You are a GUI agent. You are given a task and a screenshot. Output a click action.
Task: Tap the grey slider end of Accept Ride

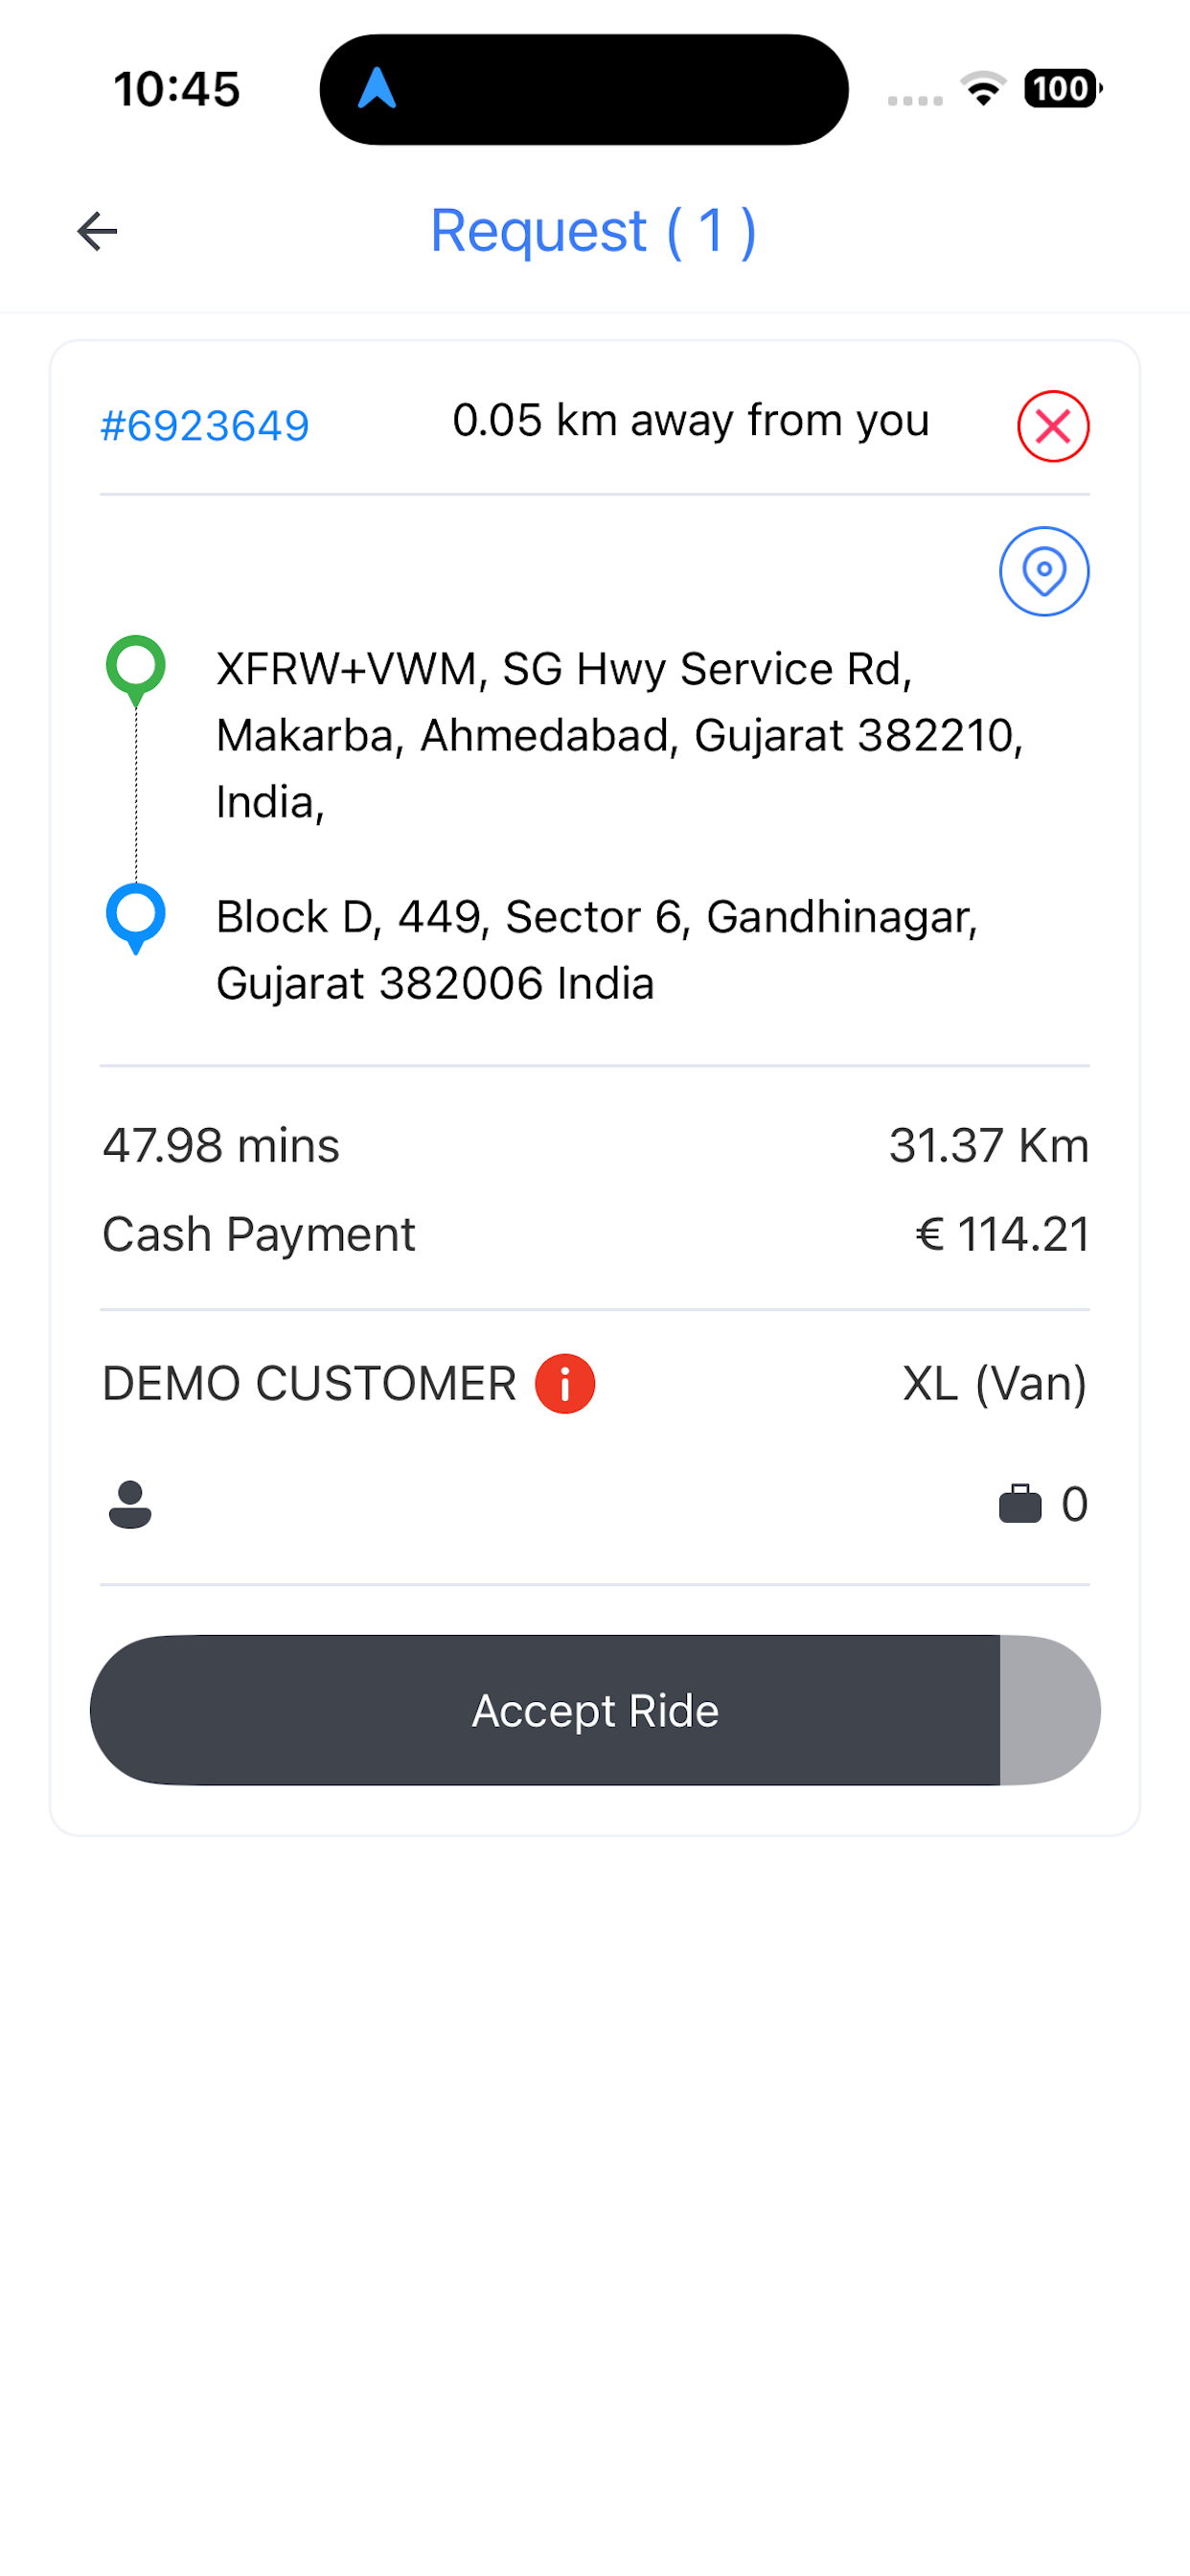click(x=1050, y=1710)
